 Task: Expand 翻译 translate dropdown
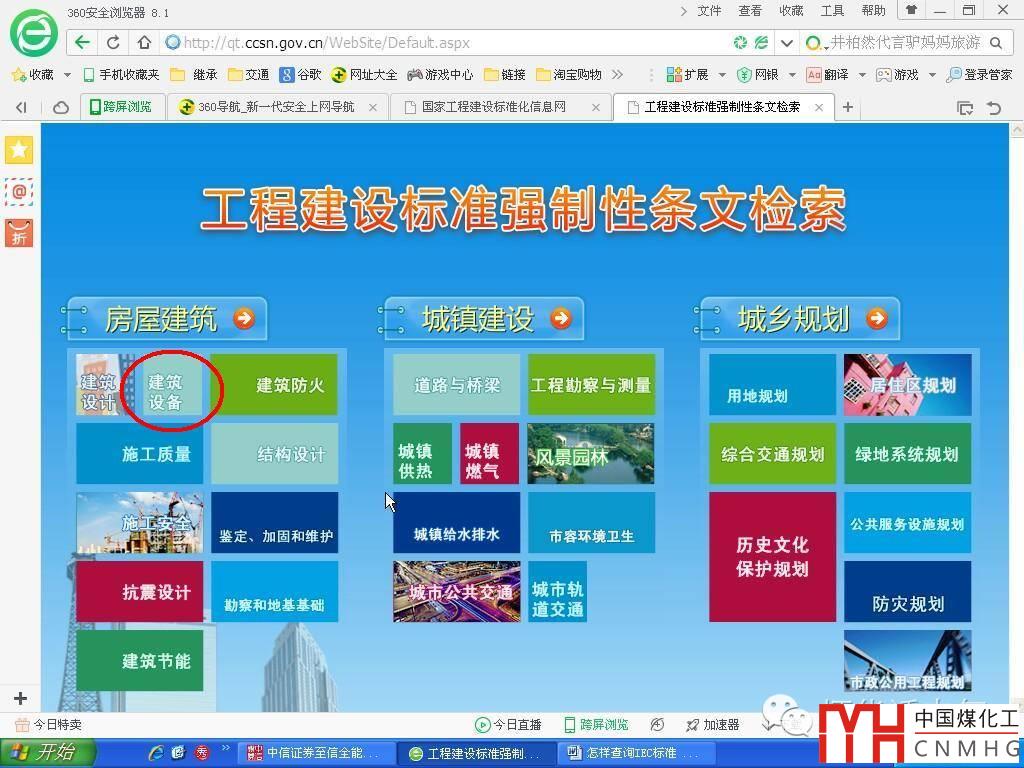tap(862, 75)
